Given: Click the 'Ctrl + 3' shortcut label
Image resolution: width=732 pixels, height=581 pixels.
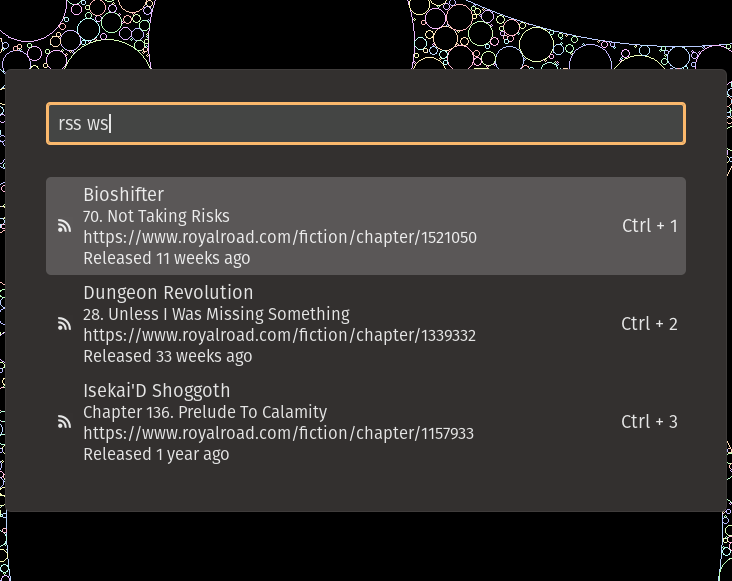Looking at the screenshot, I should pos(649,422).
